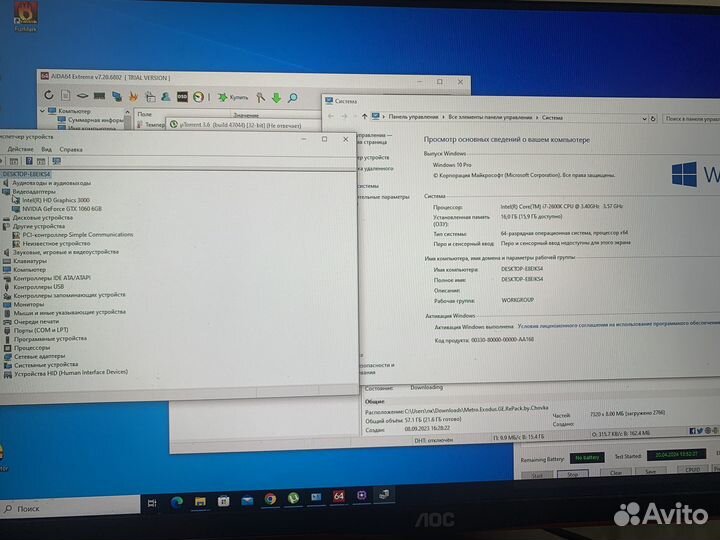The height and width of the screenshot is (540, 720).
Task: Click the control panel search field
Action: coord(691,119)
